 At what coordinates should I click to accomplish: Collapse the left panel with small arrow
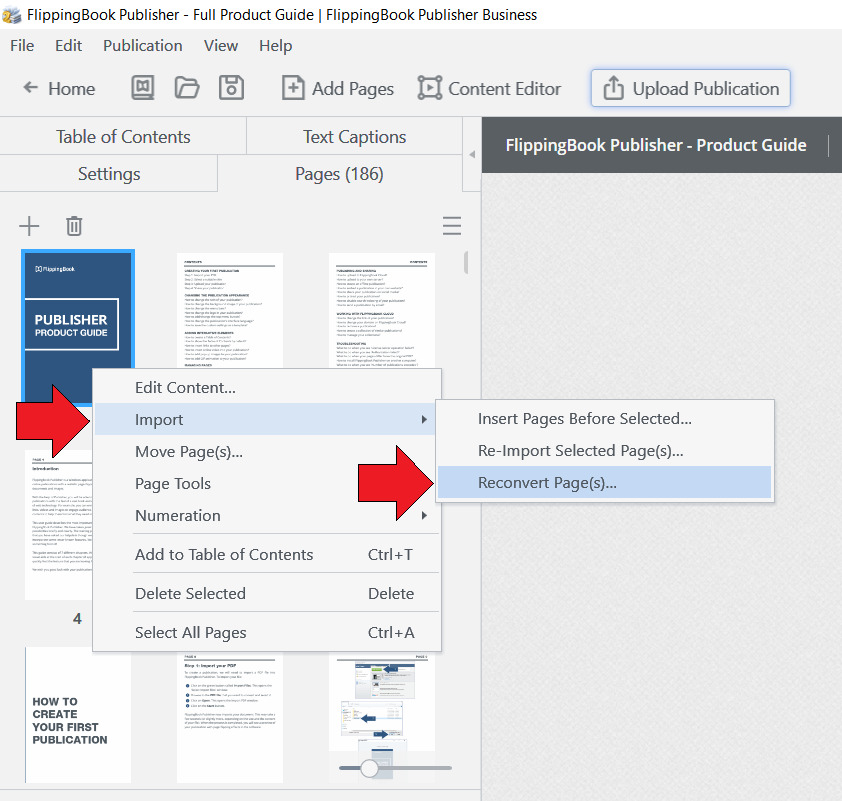472,155
